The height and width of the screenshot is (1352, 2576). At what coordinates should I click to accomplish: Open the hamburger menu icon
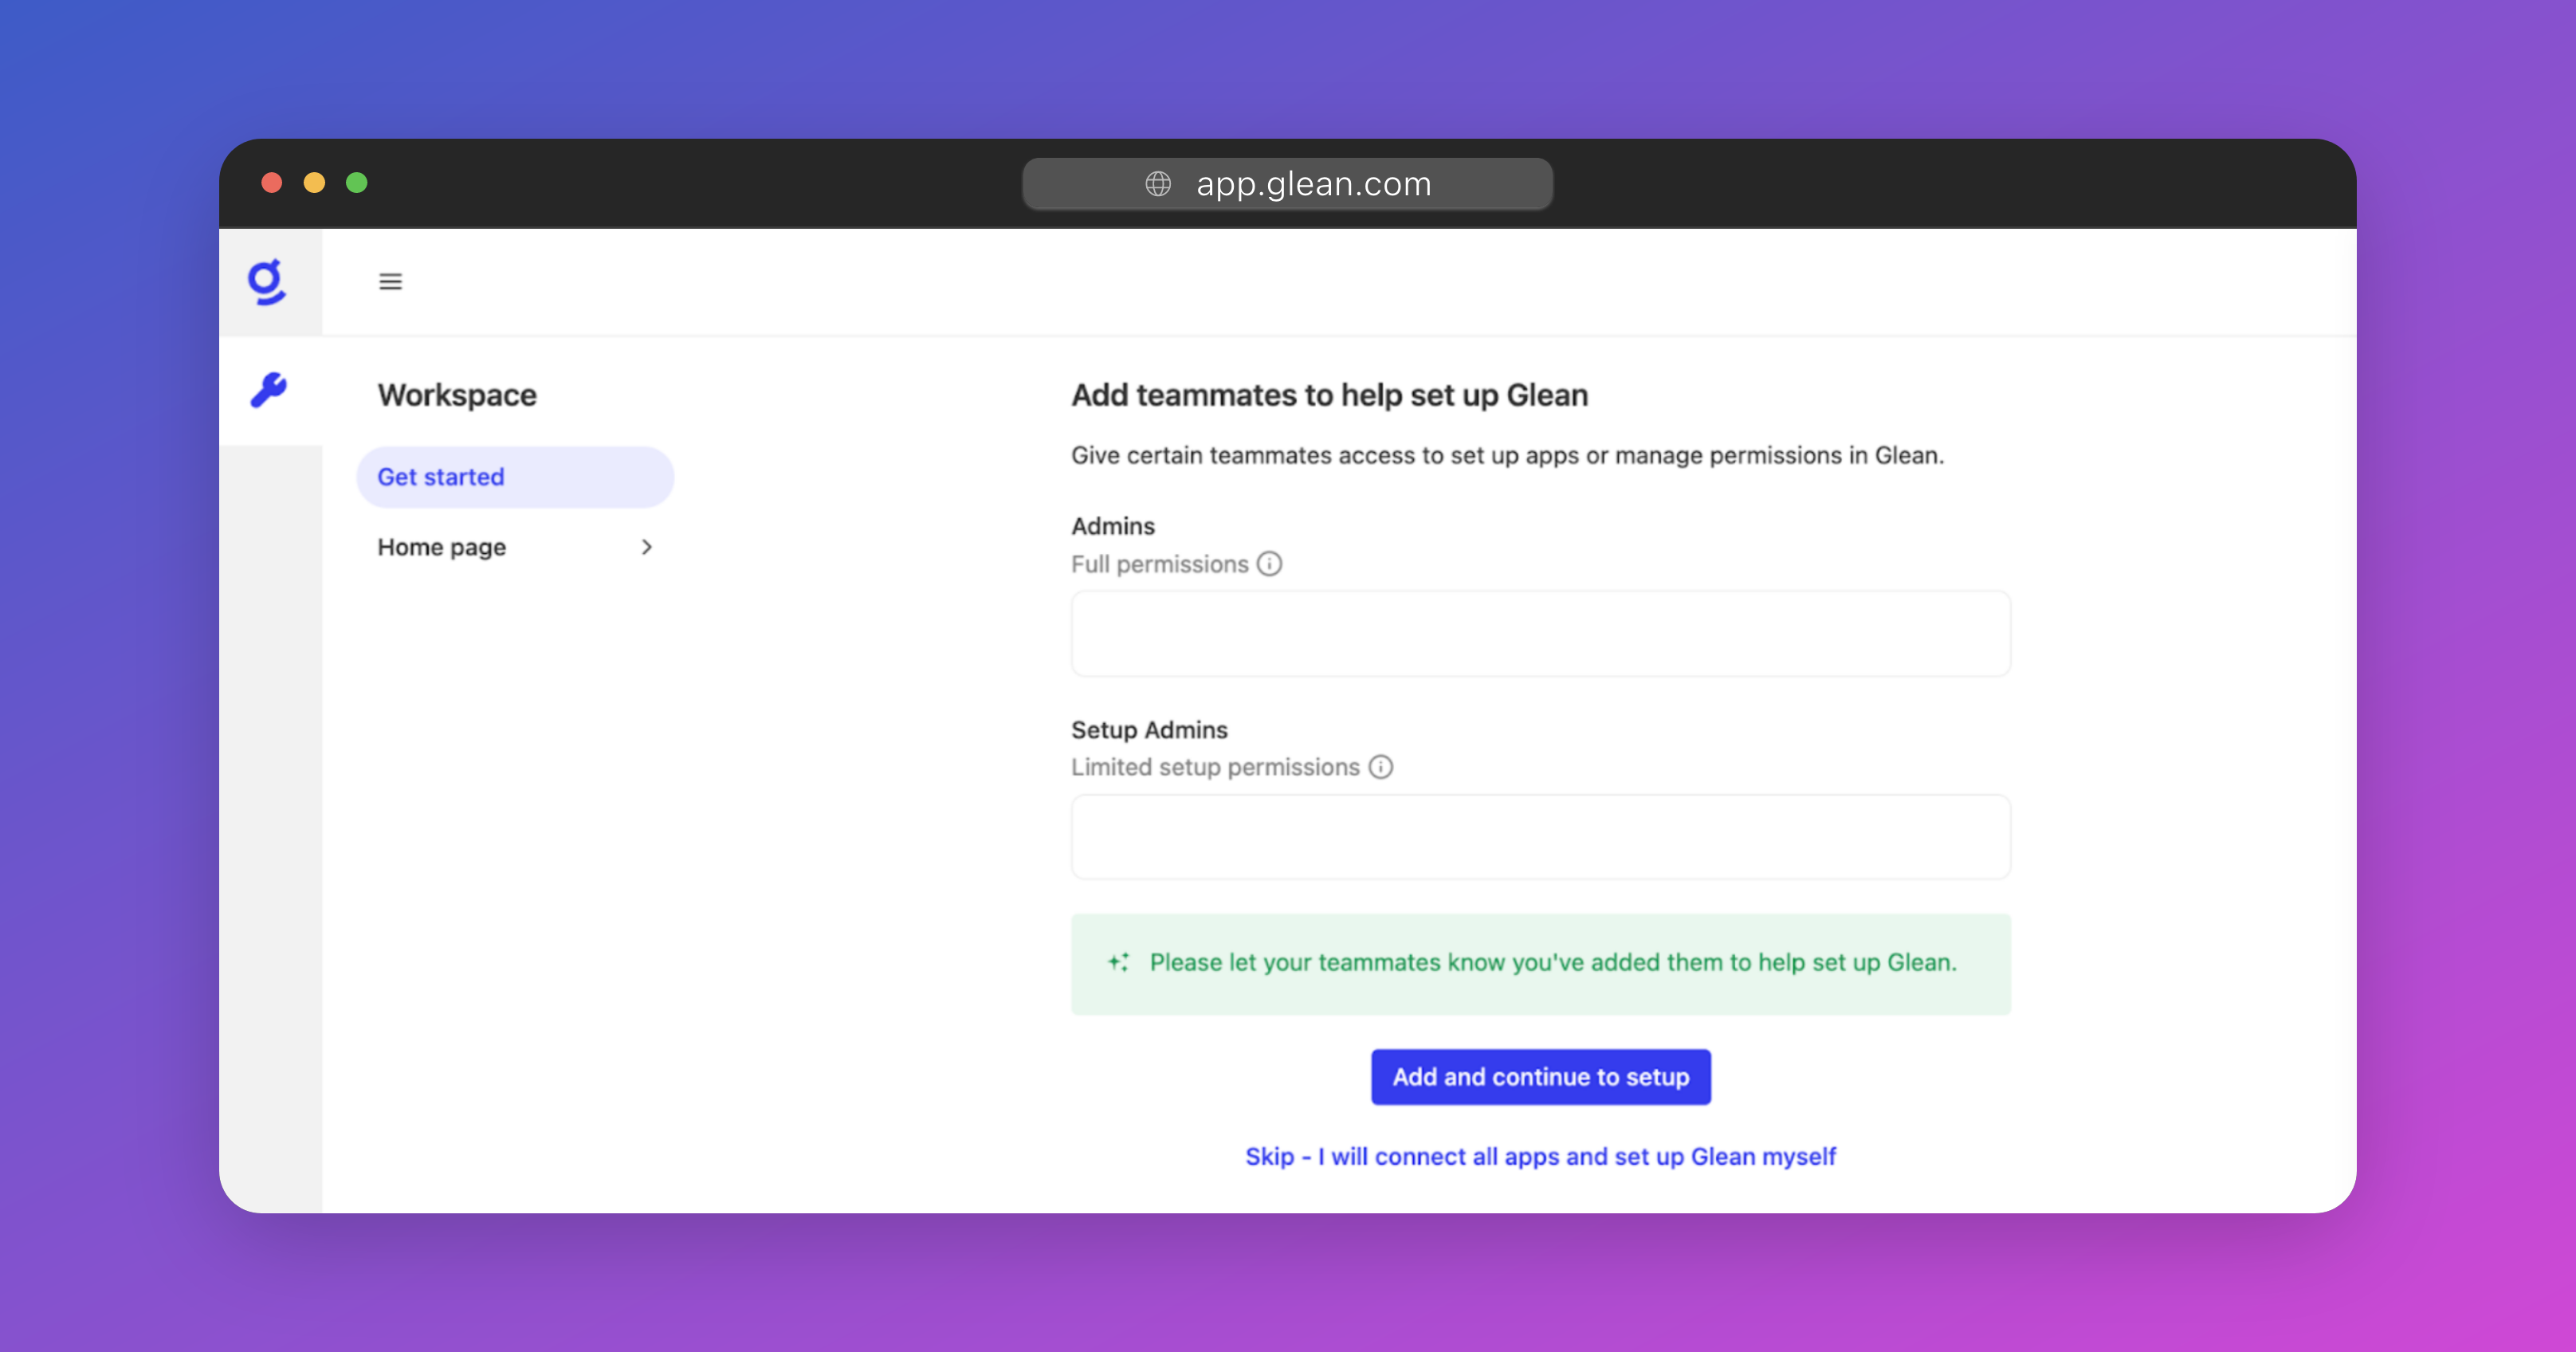click(390, 282)
